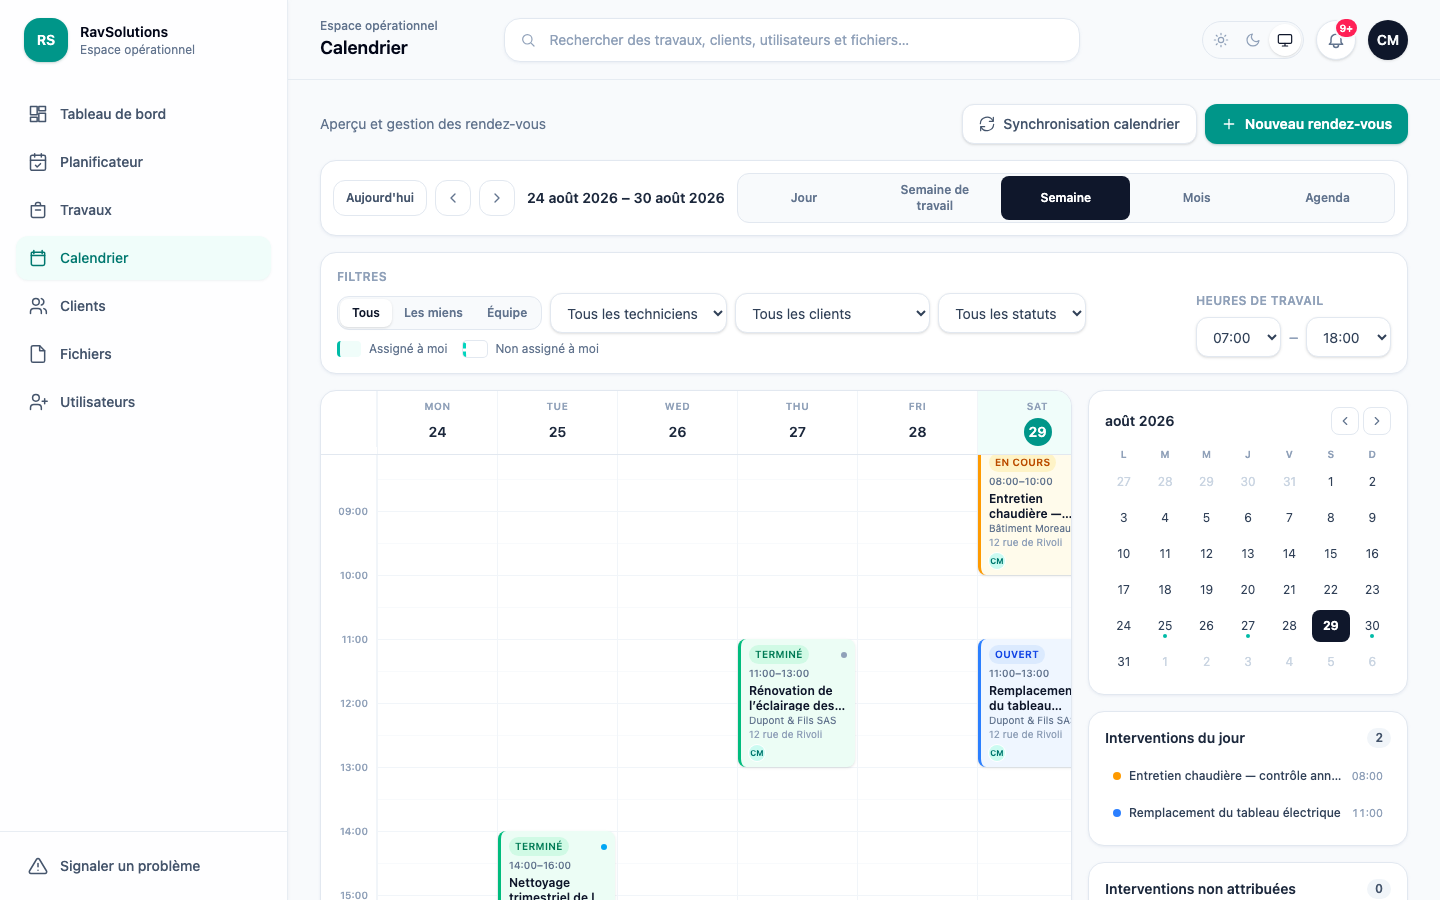Click the Aujourd'hui button
1440x900 pixels.
380,198
